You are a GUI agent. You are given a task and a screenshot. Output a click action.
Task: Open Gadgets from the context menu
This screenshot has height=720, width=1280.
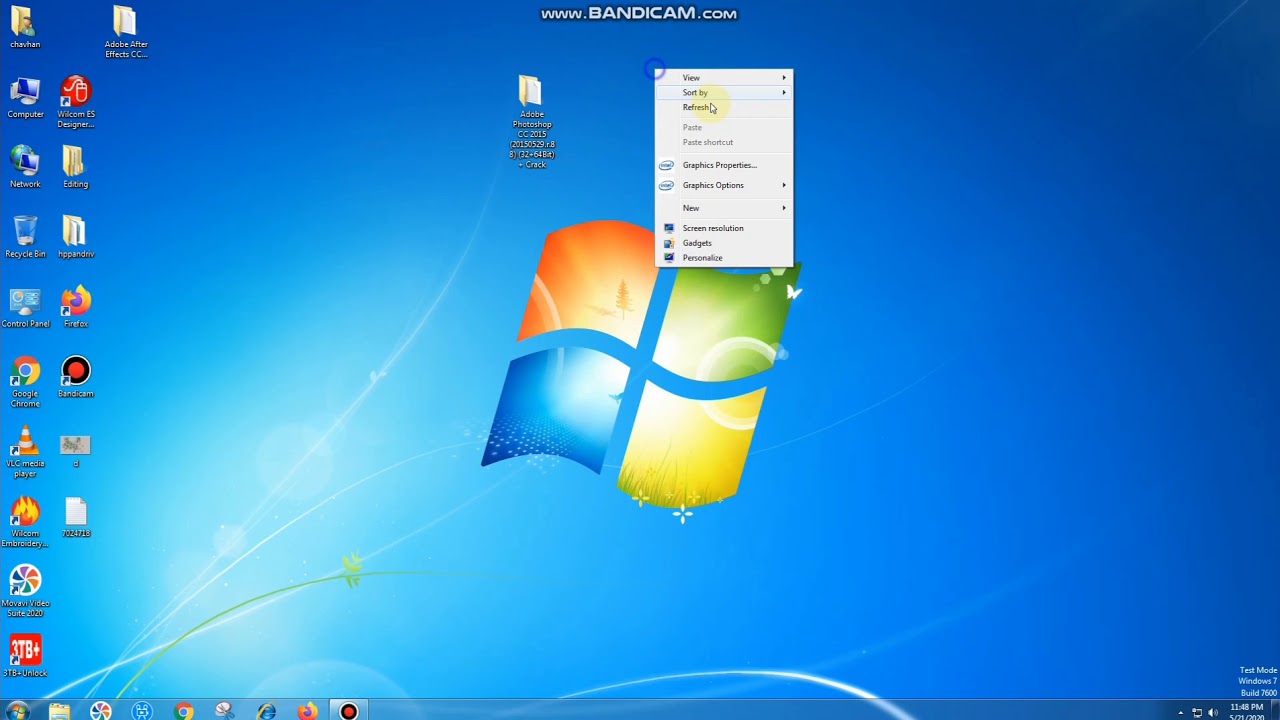tap(724, 243)
